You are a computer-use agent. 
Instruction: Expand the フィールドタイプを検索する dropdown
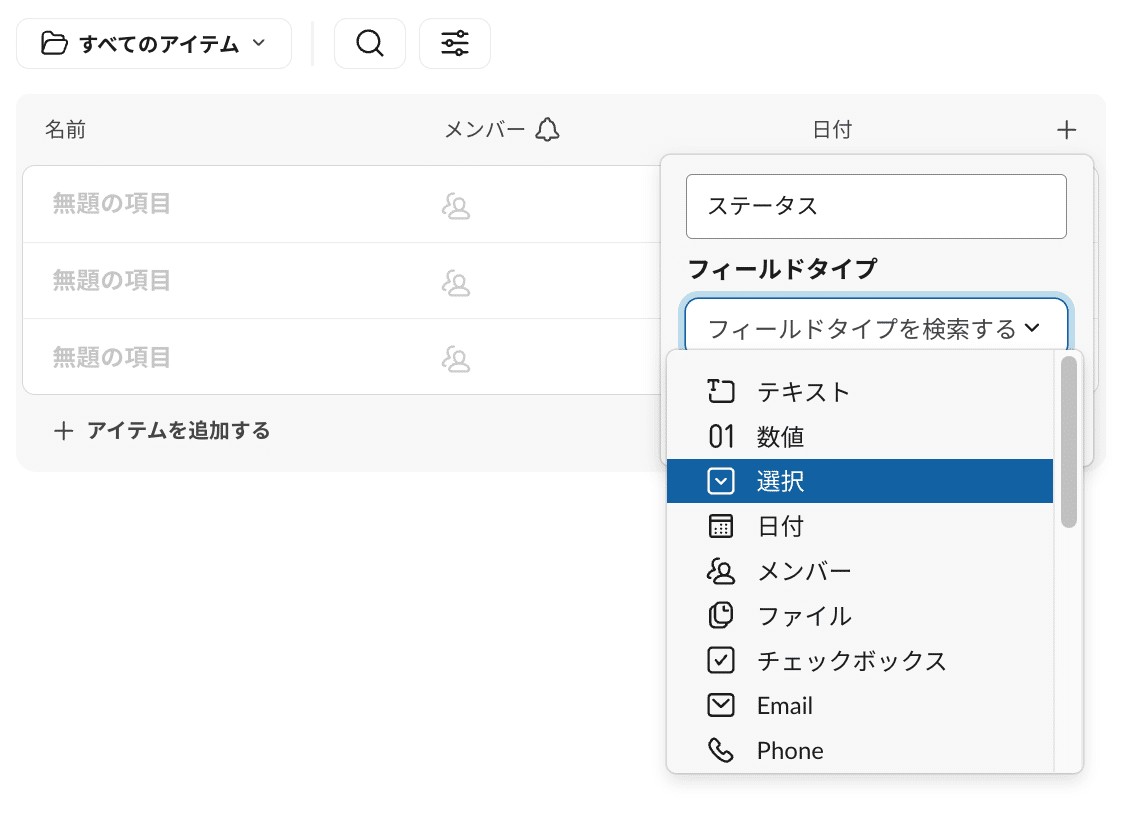click(876, 326)
